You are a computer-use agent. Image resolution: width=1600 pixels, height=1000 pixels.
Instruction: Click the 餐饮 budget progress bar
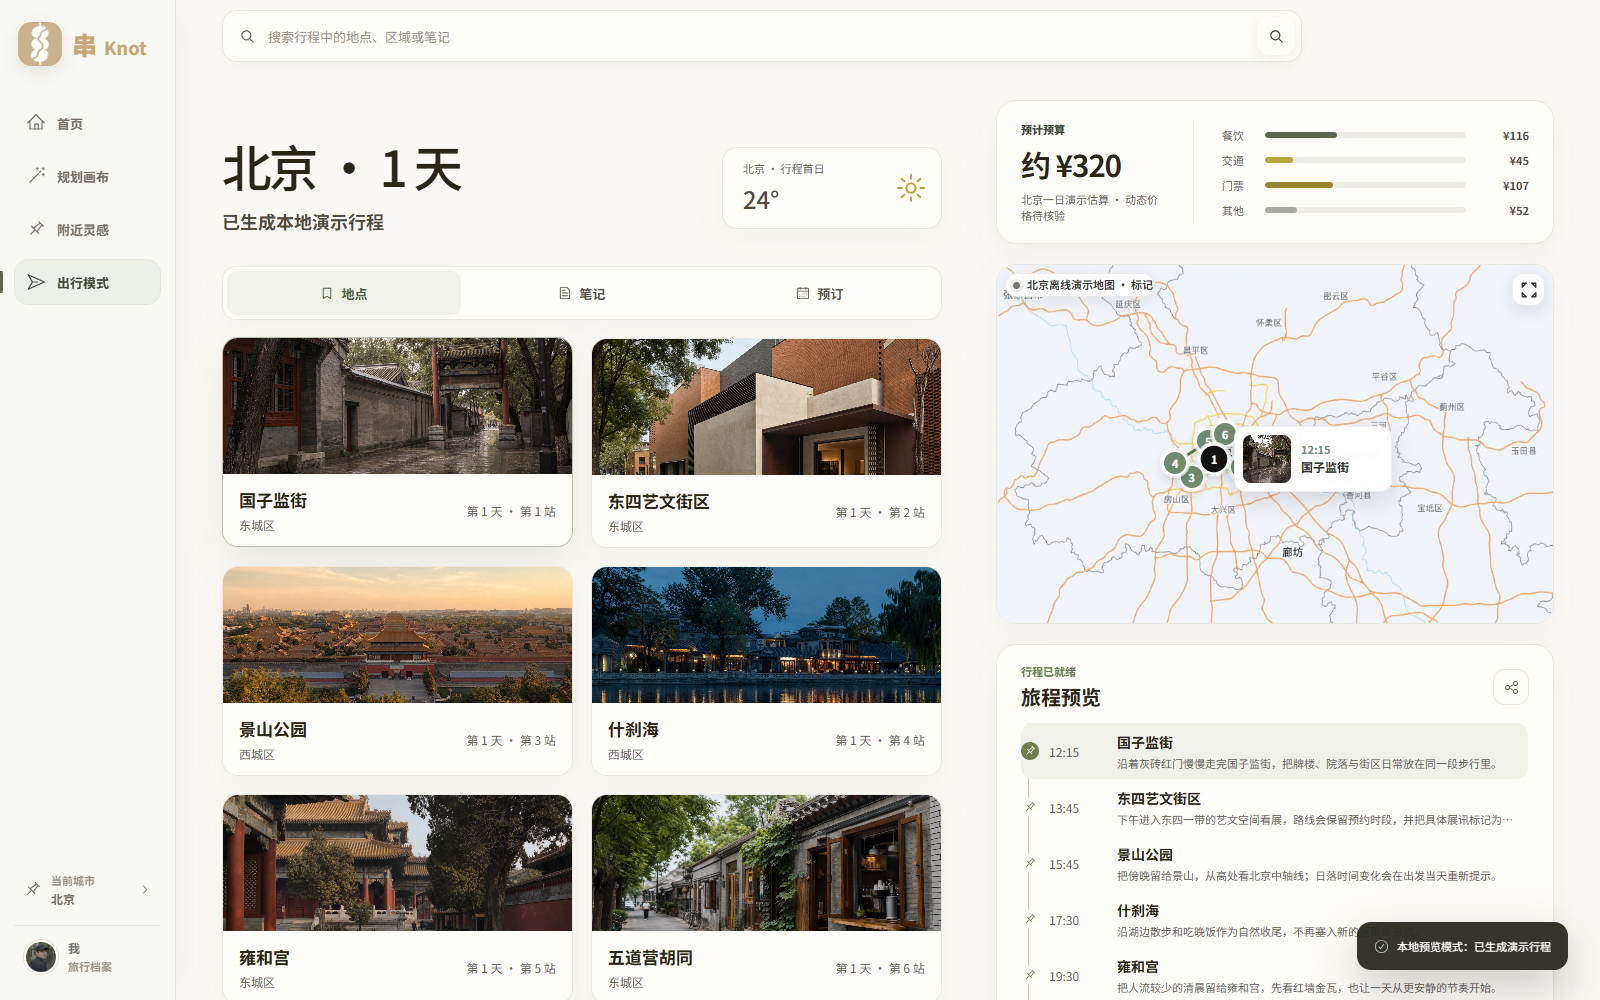(1365, 135)
